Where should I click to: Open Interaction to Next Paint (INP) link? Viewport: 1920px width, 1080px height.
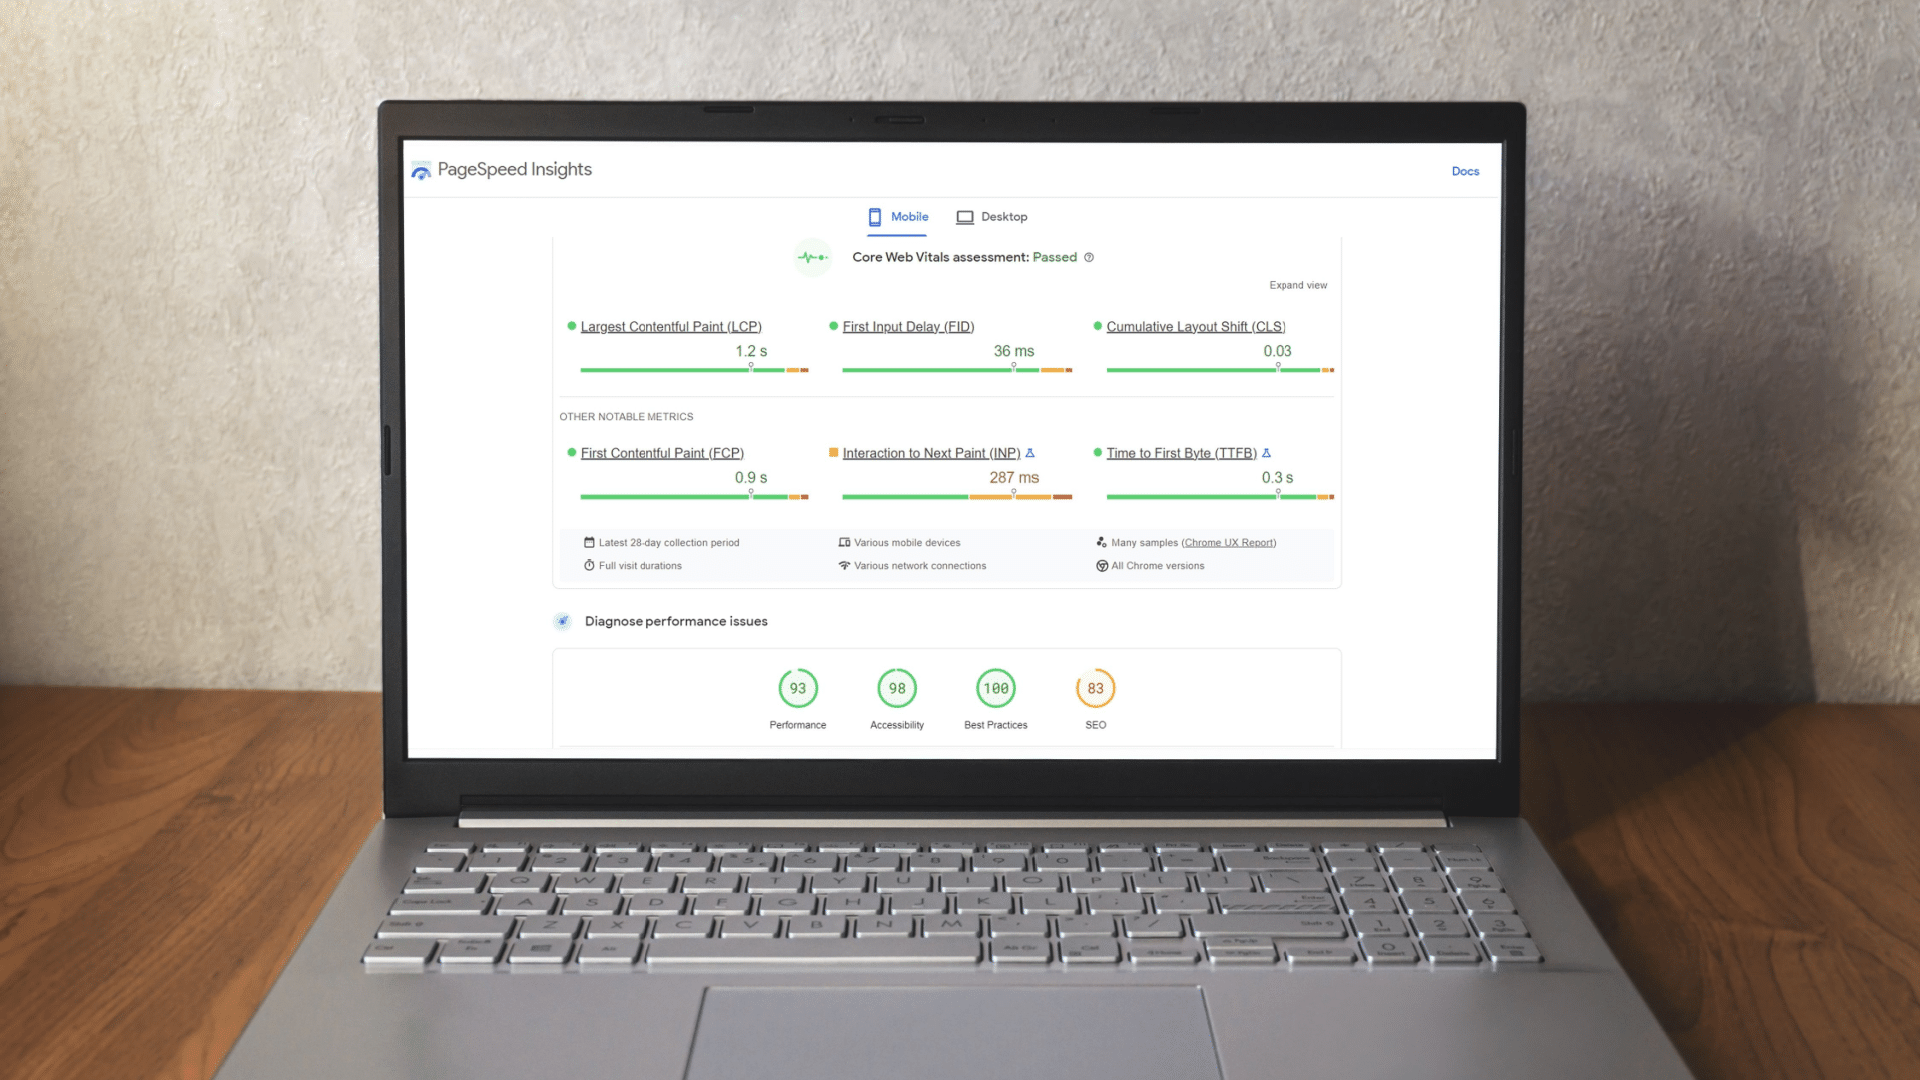[931, 453]
